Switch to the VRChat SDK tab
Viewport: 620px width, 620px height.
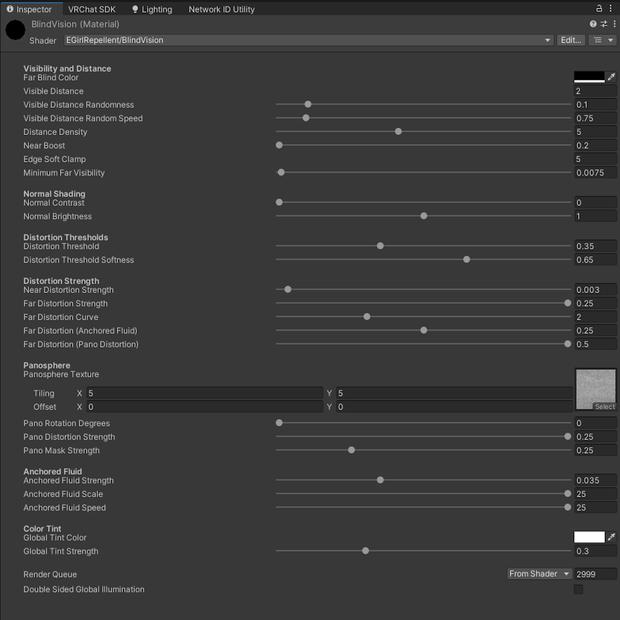[x=92, y=9]
